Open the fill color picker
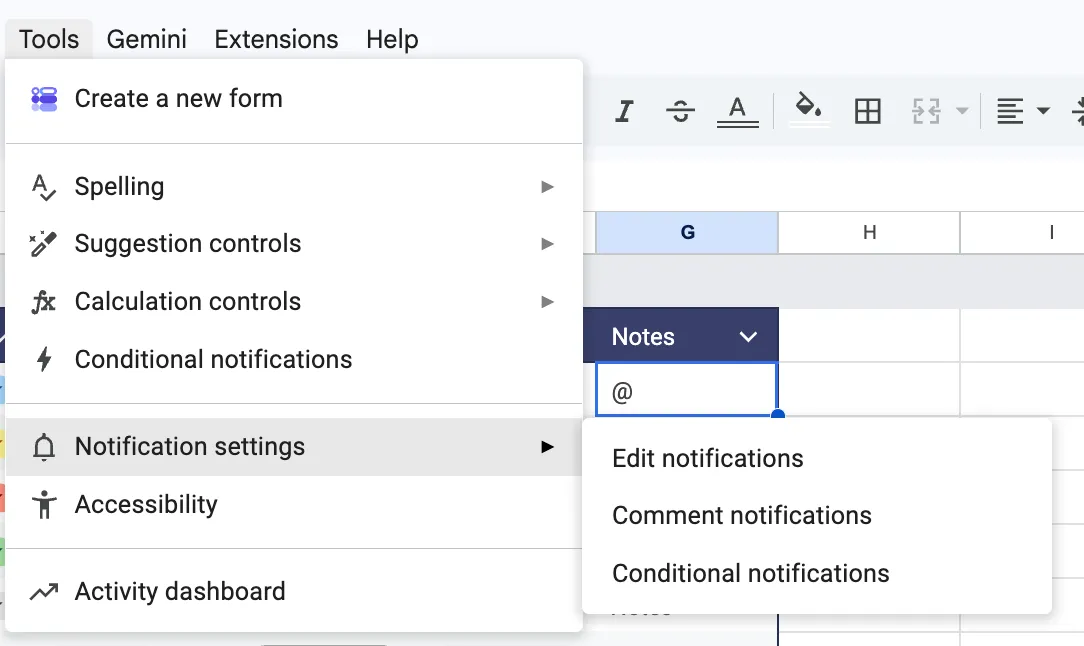1084x646 pixels. (x=808, y=109)
